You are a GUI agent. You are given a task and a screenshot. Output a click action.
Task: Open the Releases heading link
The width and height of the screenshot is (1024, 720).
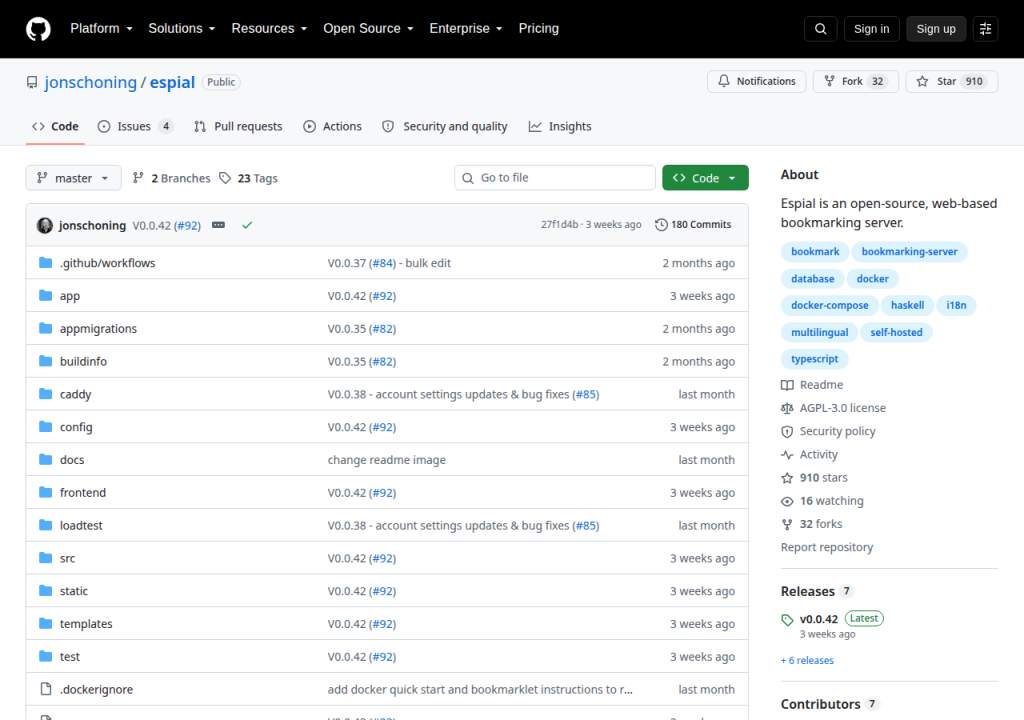pos(808,591)
